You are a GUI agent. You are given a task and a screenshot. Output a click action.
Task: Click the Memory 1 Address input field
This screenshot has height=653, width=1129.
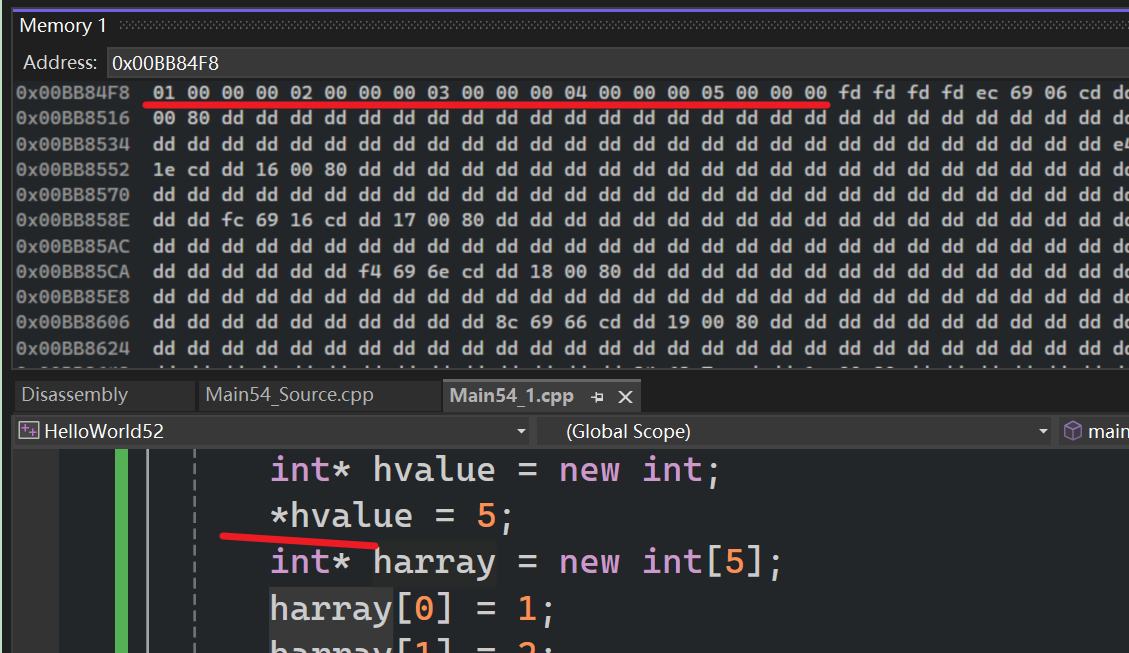point(600,62)
